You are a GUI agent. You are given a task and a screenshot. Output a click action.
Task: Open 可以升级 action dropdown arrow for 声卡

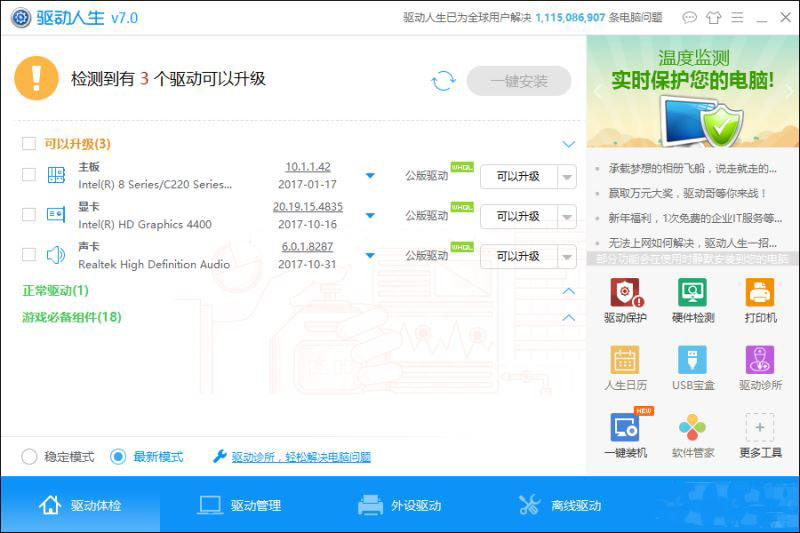coord(567,257)
